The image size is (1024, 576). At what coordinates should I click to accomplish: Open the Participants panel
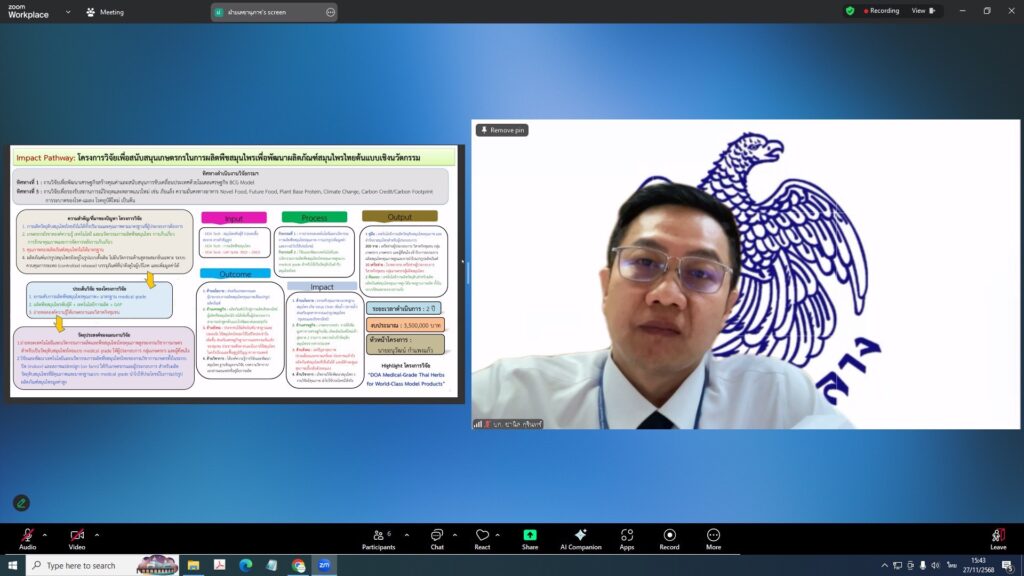click(x=378, y=538)
